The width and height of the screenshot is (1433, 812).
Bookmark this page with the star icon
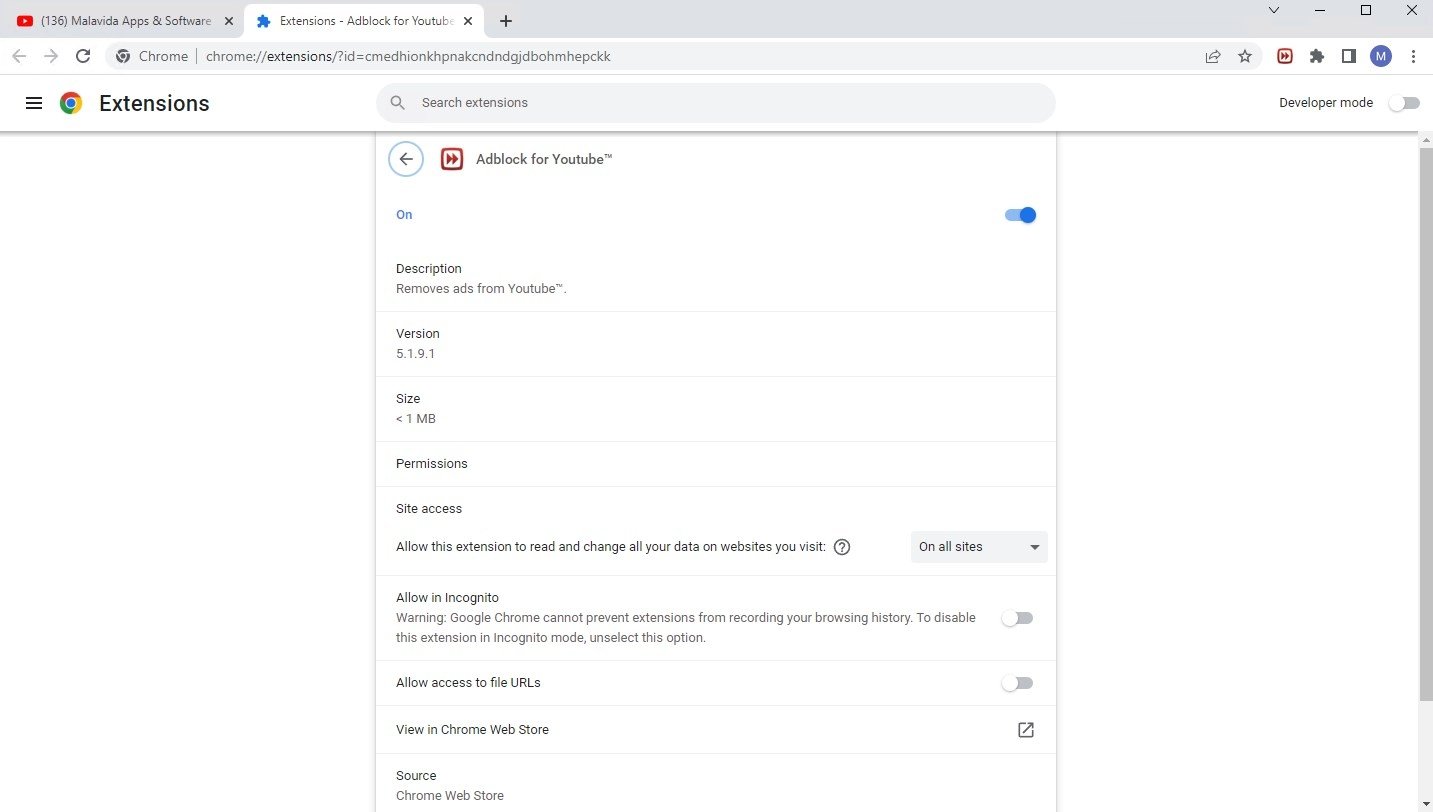(x=1245, y=56)
